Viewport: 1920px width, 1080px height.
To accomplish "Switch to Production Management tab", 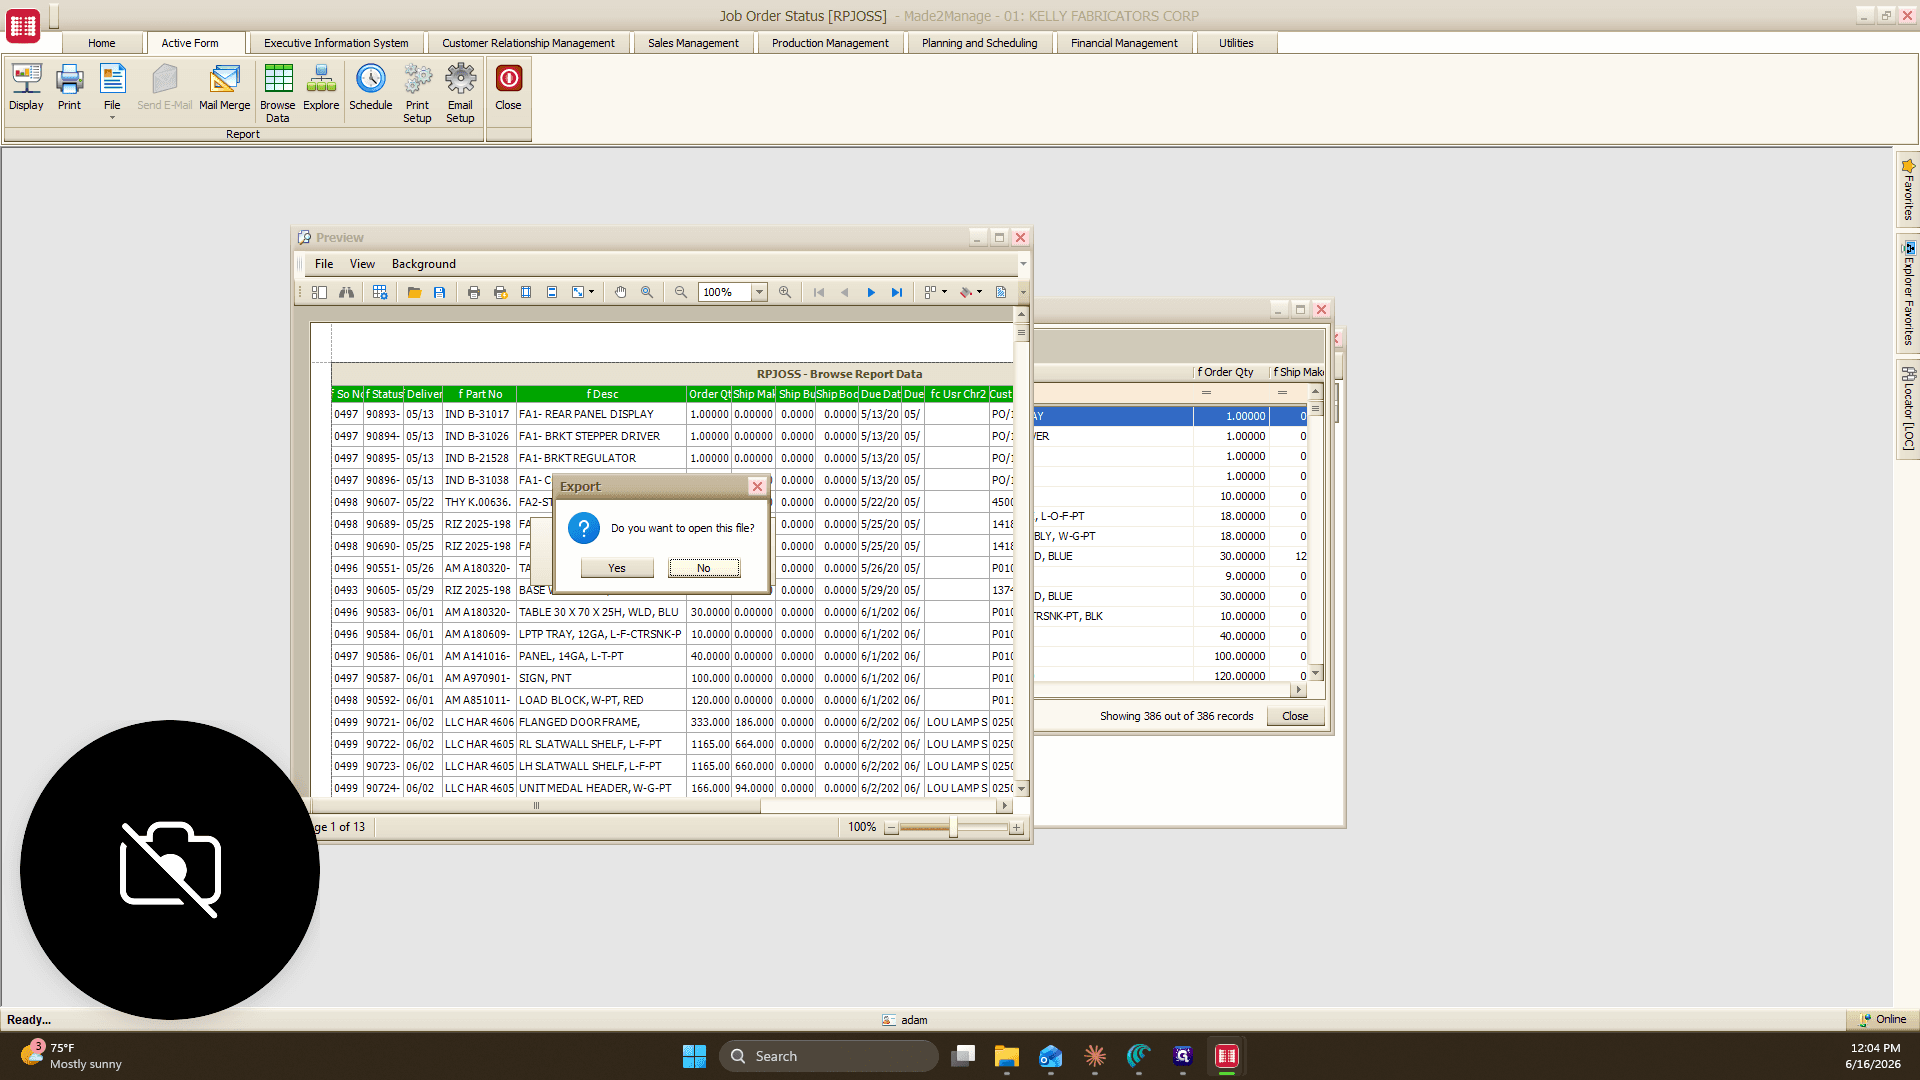I will coord(830,43).
